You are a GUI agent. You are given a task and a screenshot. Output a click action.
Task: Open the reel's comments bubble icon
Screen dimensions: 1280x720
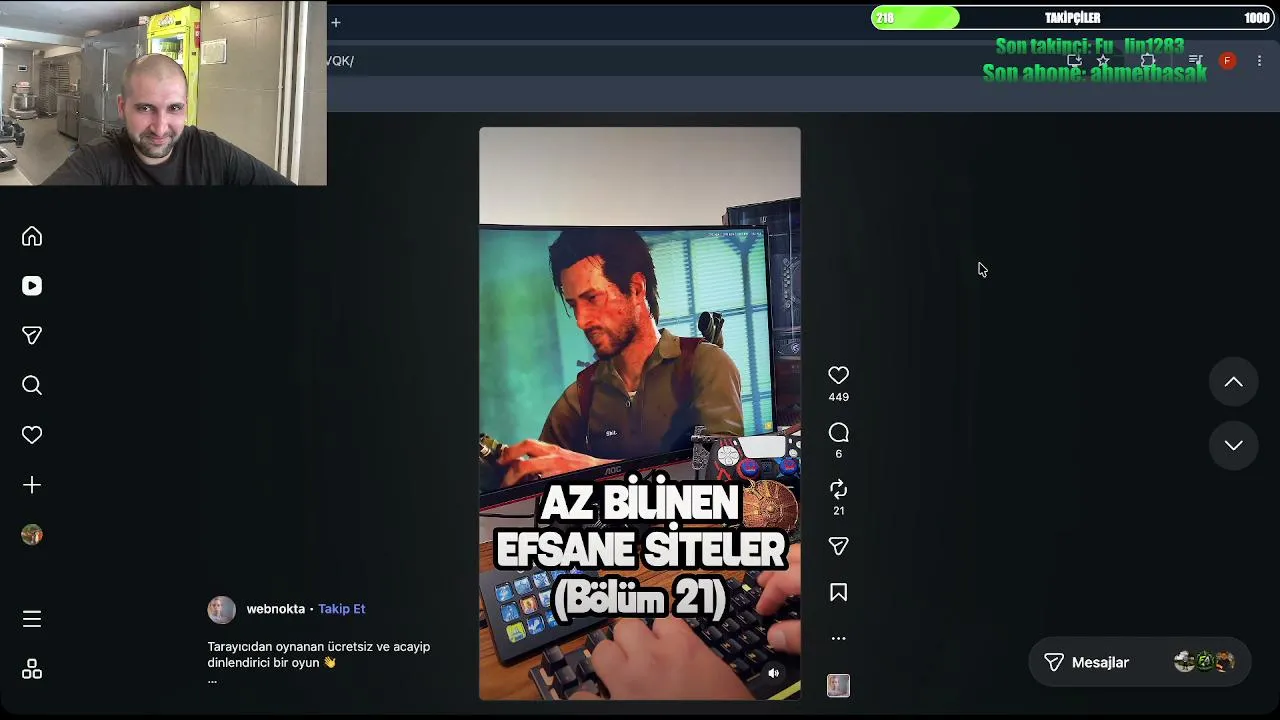coord(838,433)
